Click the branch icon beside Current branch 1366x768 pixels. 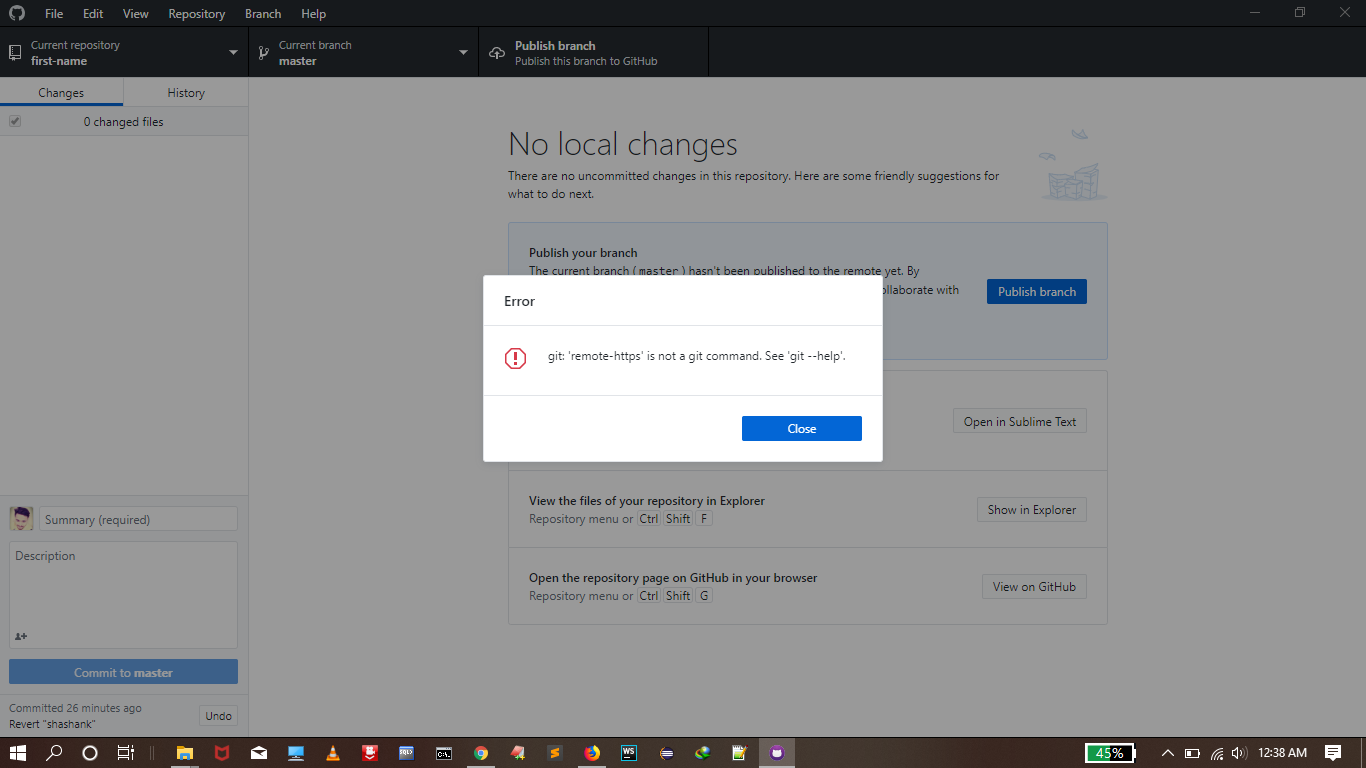(264, 51)
